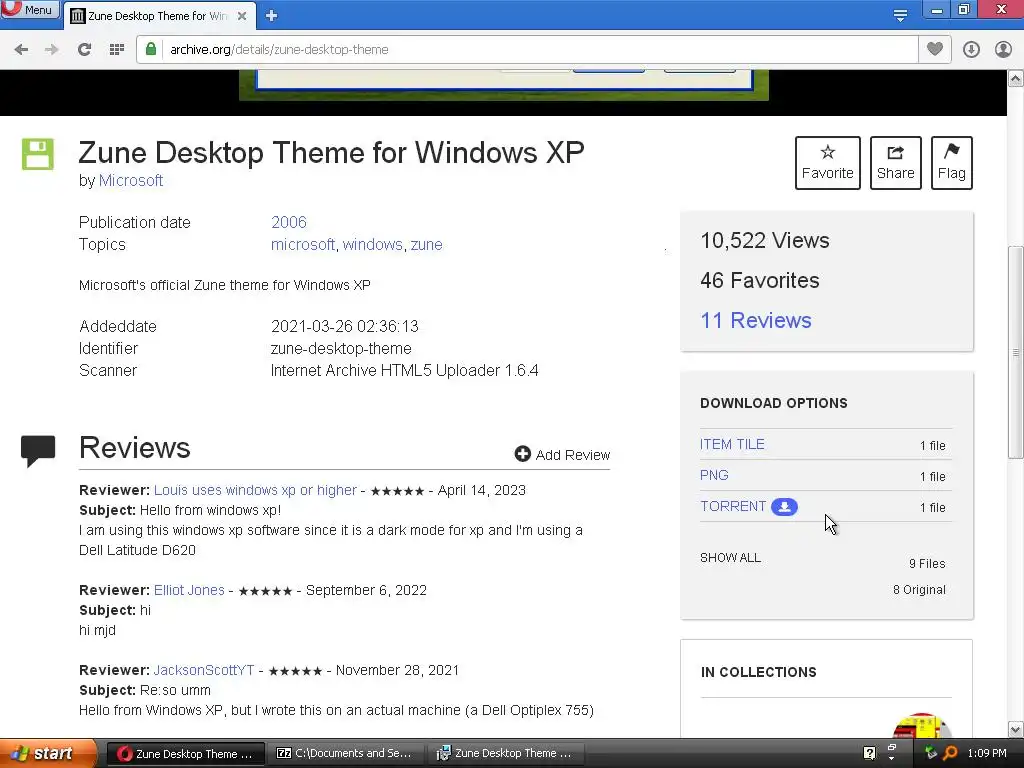Open Speed Dial grid icon
1024x768 pixels.
(x=116, y=50)
